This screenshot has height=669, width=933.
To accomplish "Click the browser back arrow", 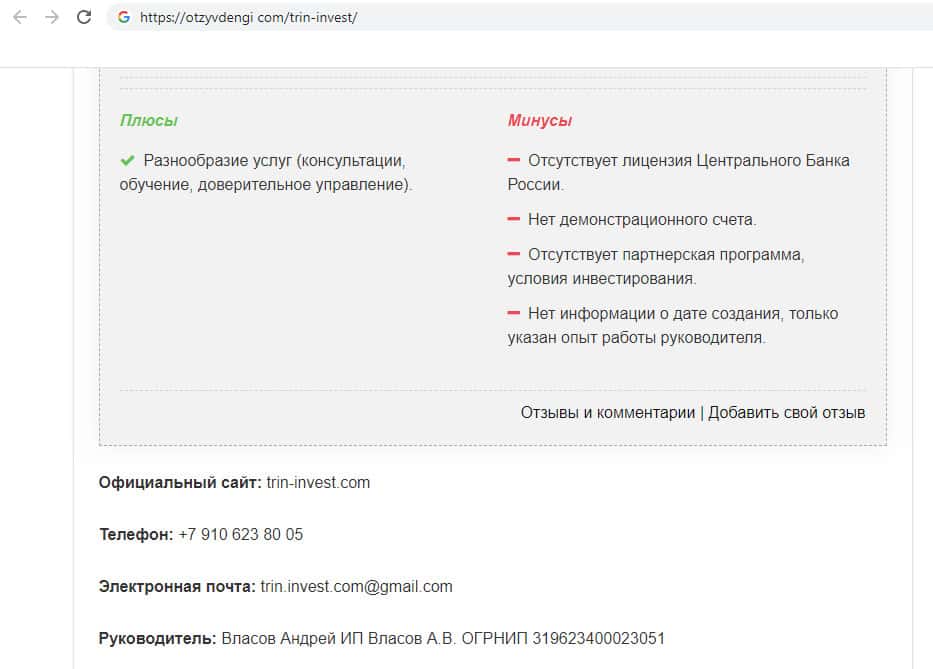I will (x=20, y=17).
